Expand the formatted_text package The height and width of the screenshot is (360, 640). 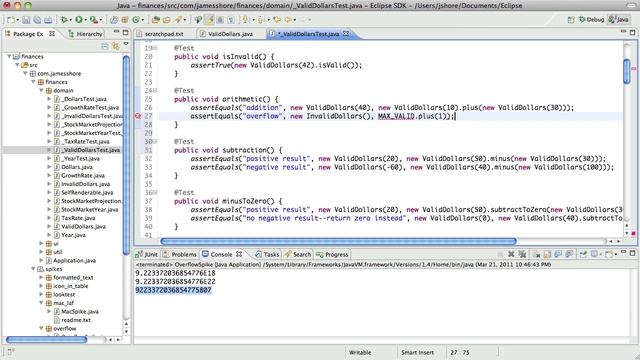[x=41, y=277]
